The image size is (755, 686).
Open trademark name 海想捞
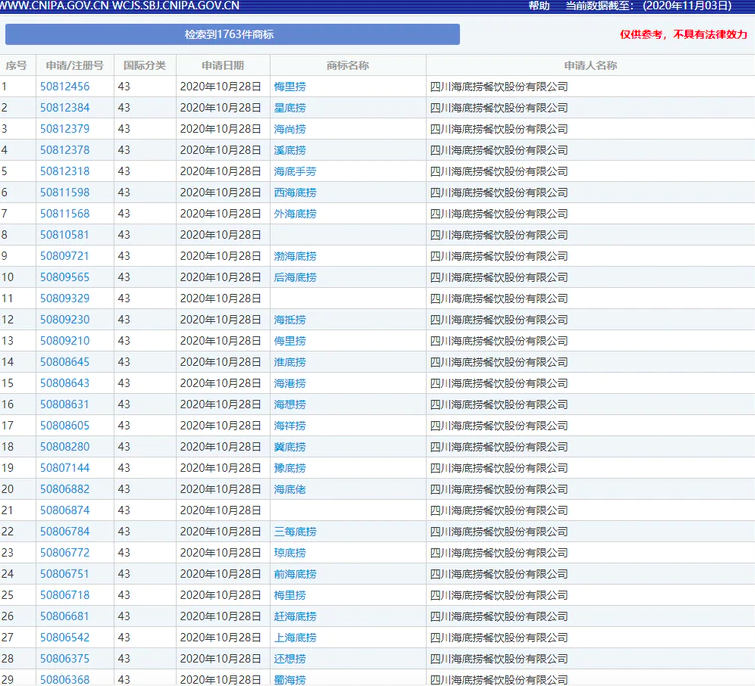[290, 404]
